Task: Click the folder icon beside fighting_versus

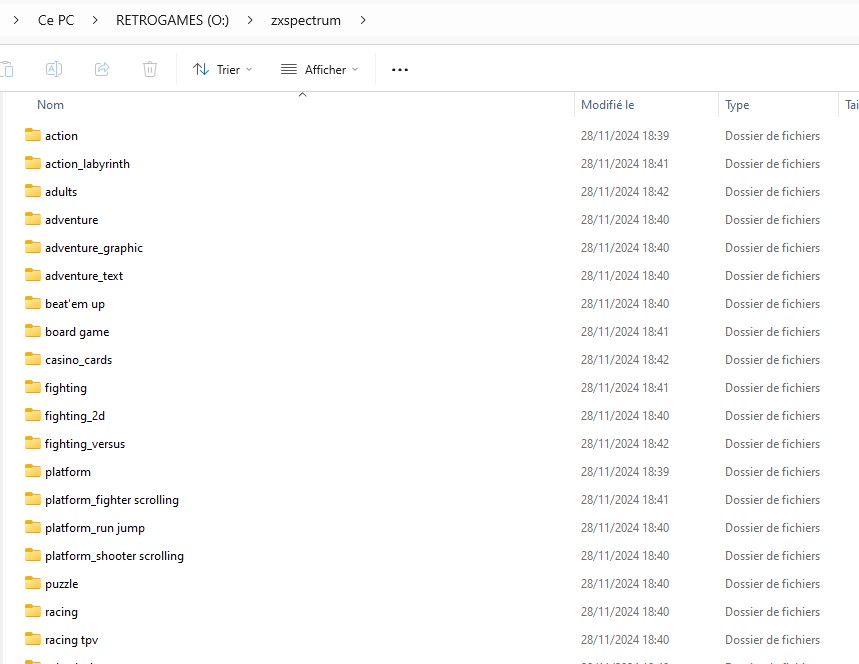Action: (33, 443)
